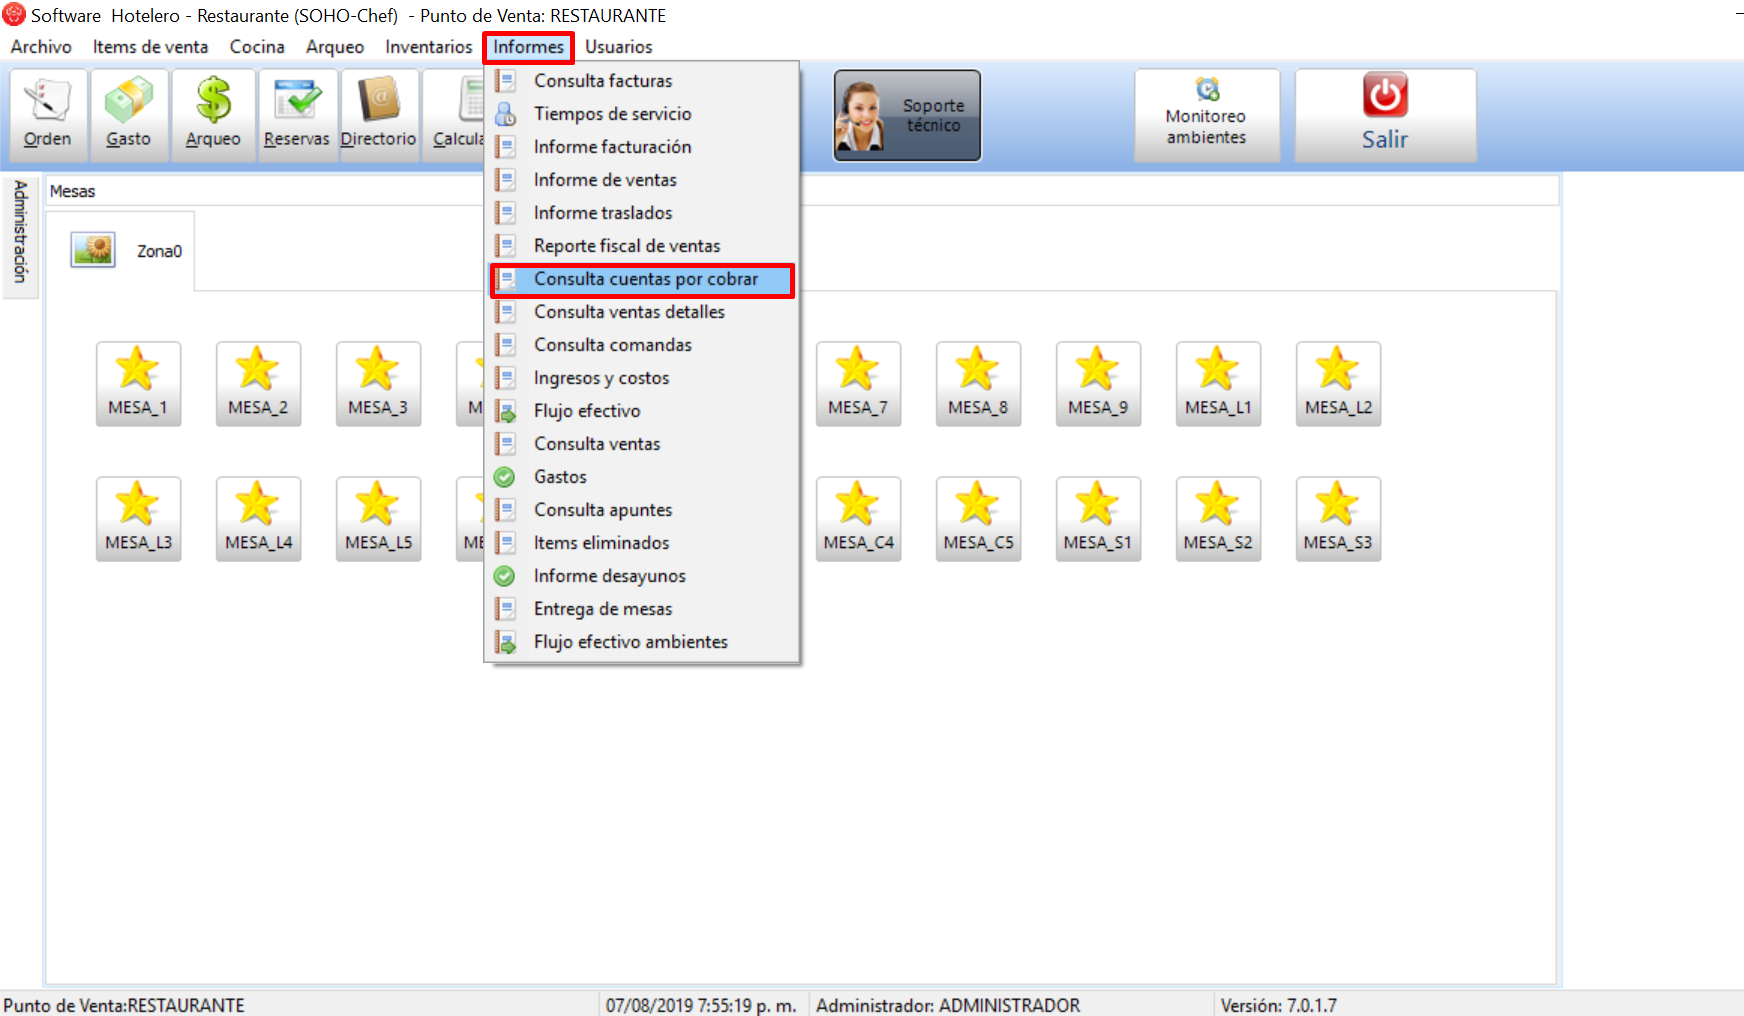Open Informe desayunos report
Screen dimensions: 1744x1016
609,576
